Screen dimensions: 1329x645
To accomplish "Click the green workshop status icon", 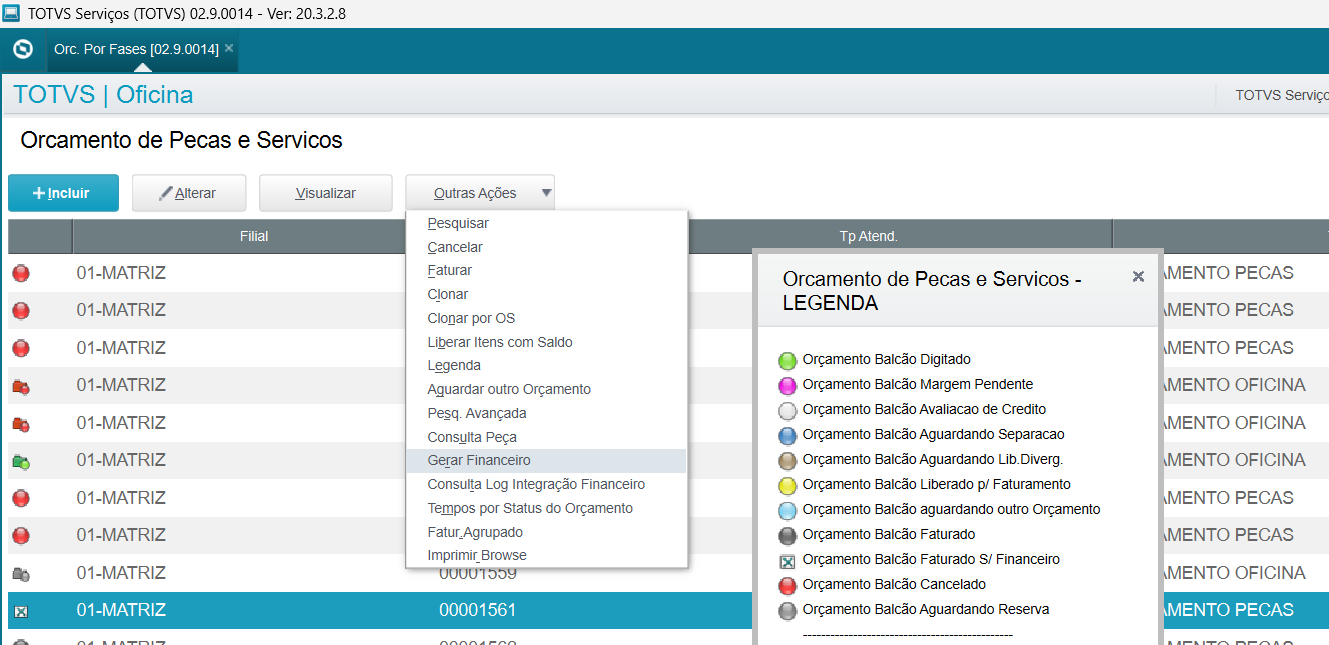I will [x=21, y=461].
